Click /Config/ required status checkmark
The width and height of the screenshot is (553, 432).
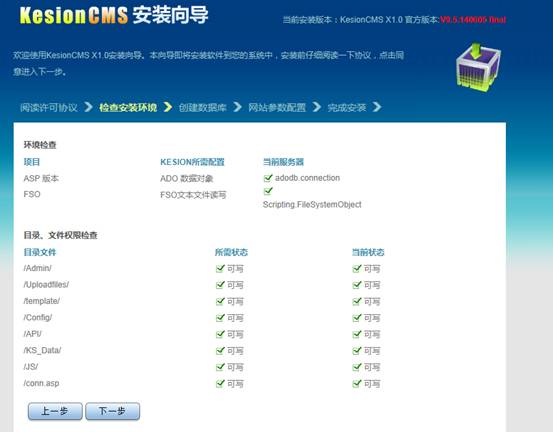[x=220, y=317]
